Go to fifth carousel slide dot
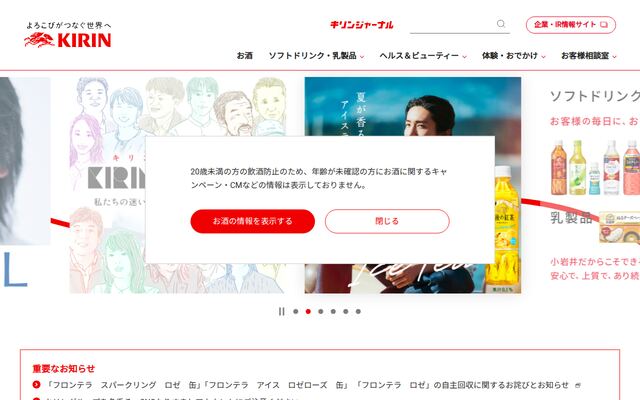640x400 pixels. (346, 311)
